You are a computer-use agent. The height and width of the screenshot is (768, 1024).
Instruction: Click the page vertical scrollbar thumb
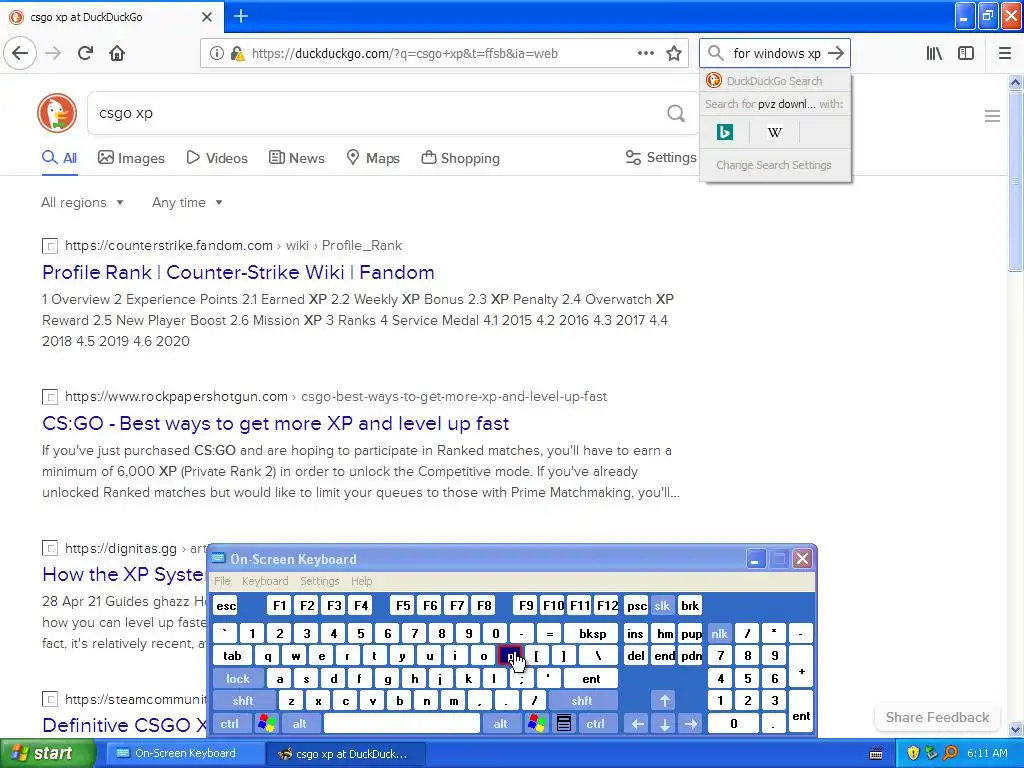pyautogui.click(x=1015, y=180)
